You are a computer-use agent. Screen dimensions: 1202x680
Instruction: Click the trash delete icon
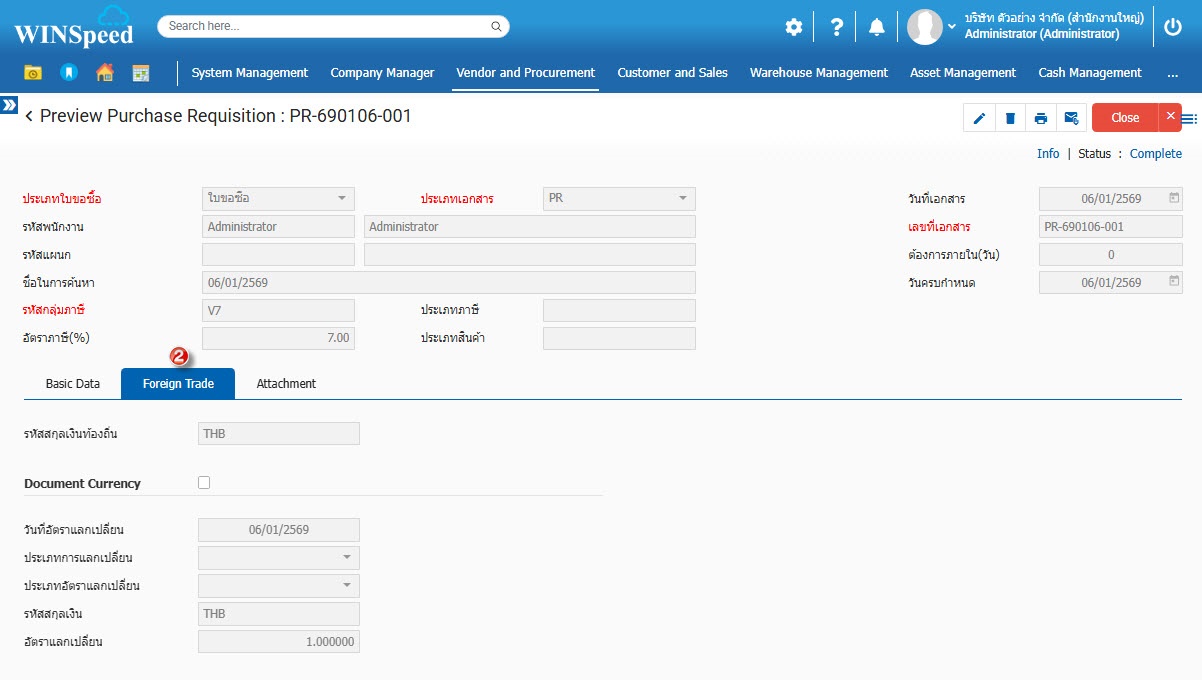coord(1010,118)
